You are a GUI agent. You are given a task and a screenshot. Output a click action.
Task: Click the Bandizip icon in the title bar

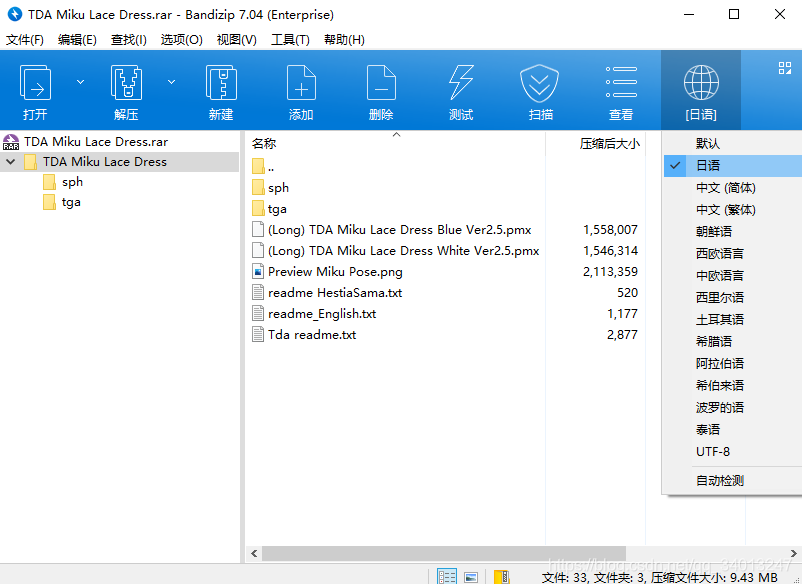pyautogui.click(x=15, y=14)
